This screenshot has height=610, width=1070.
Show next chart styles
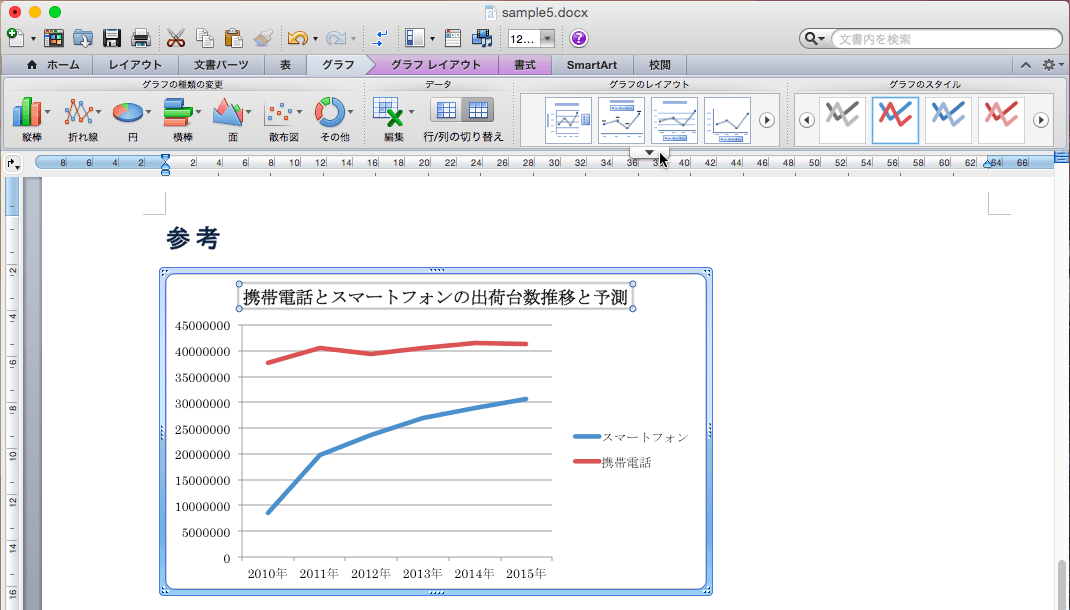[x=1041, y=120]
